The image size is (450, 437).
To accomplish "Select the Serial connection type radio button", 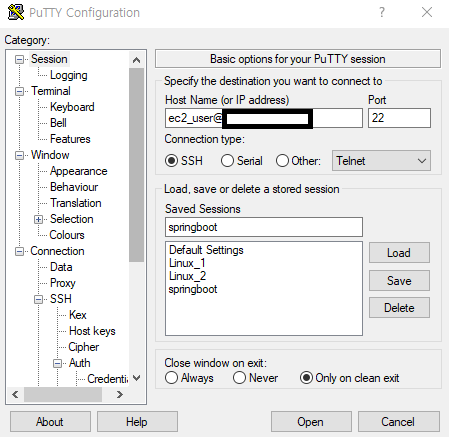I will tap(227, 161).
